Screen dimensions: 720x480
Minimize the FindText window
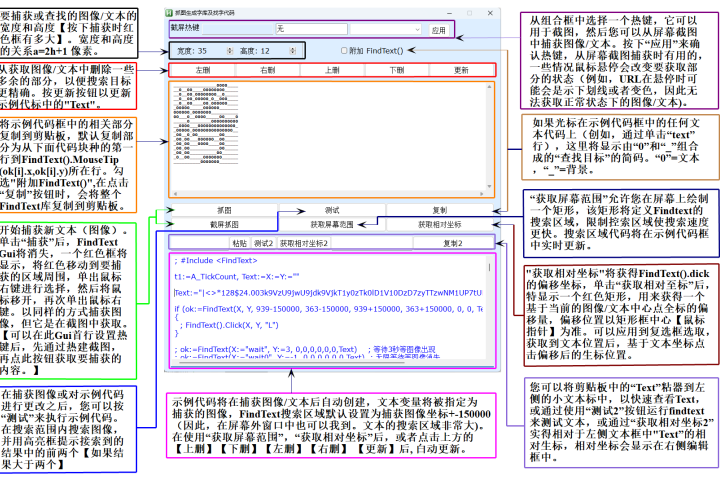pos(450,13)
